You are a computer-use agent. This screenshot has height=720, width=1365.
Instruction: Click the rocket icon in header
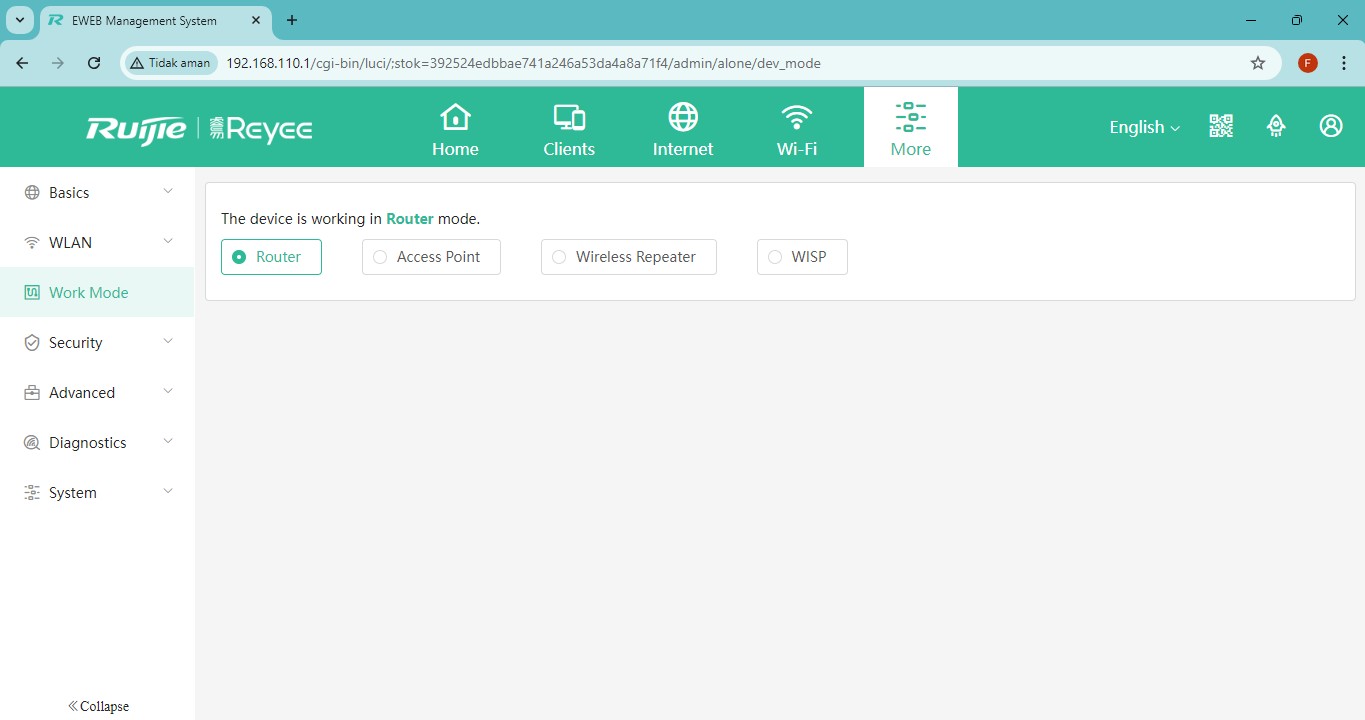pos(1276,126)
